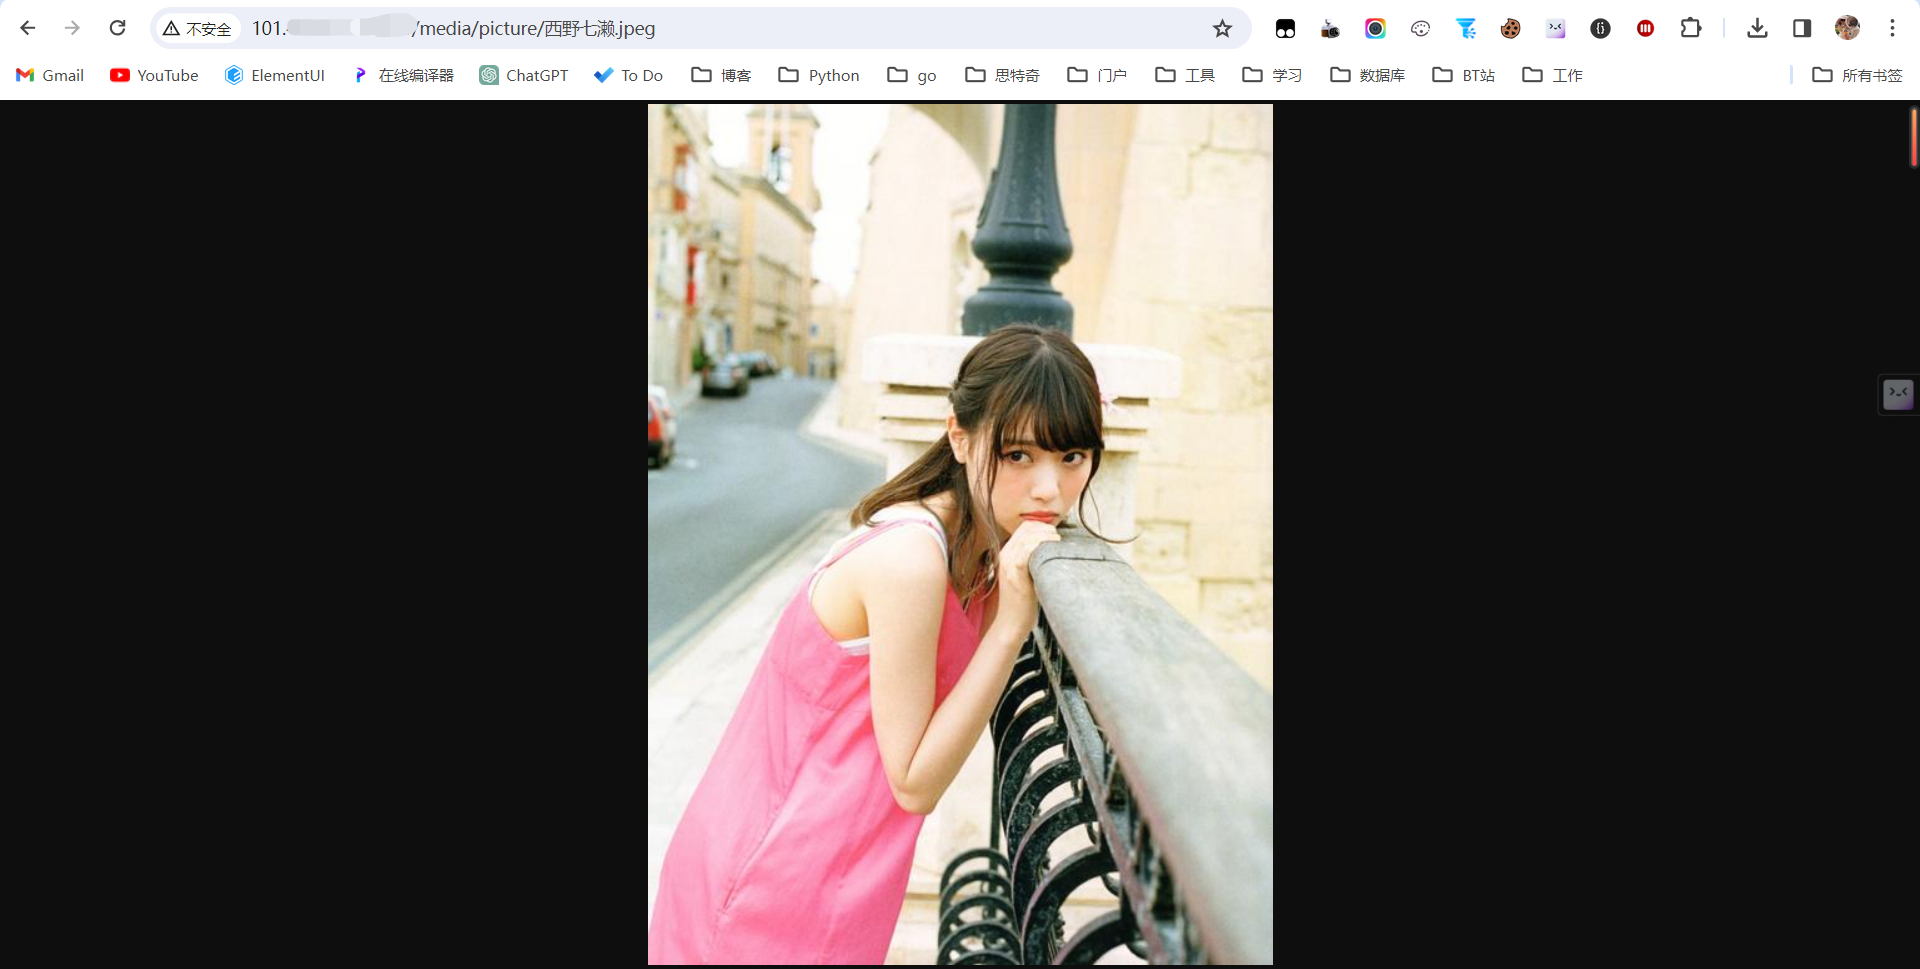Open the user profile avatar
The image size is (1920, 969).
click(x=1847, y=28)
